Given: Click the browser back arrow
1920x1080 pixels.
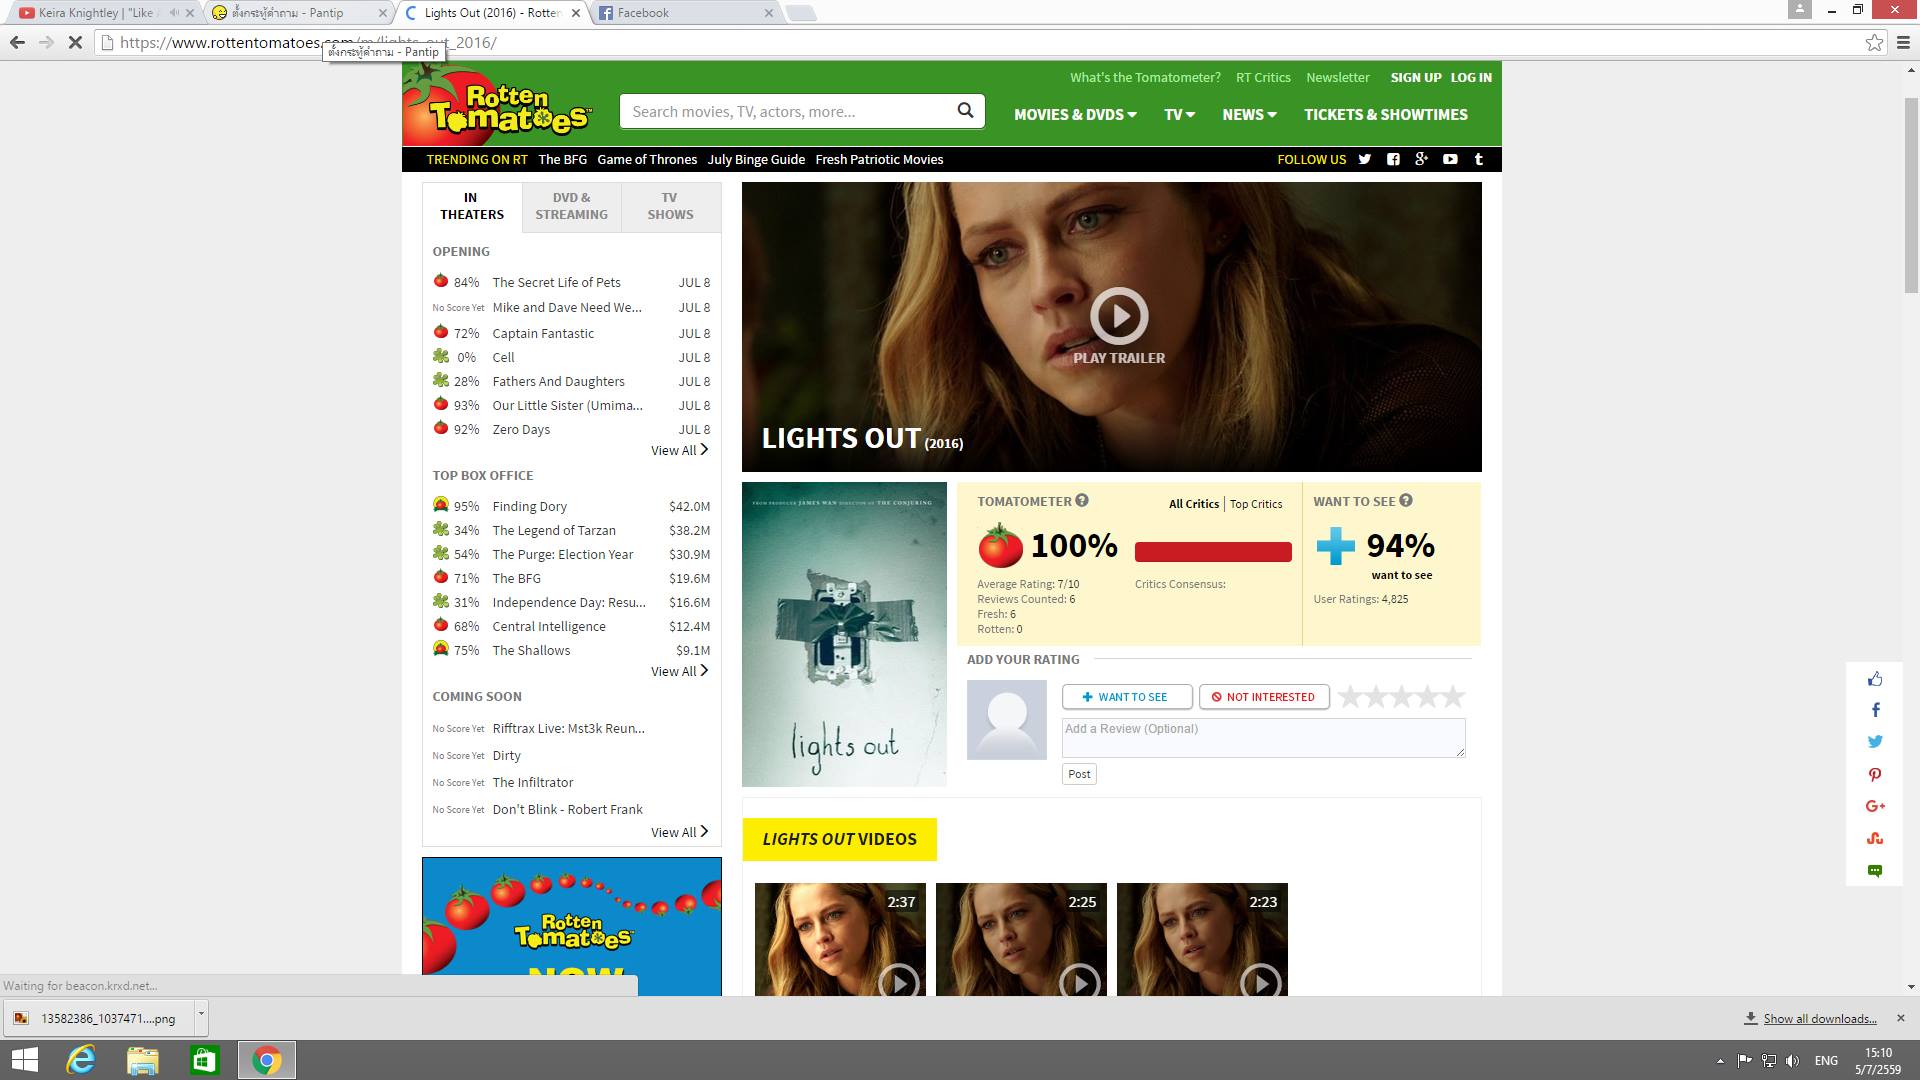Looking at the screenshot, I should point(17,42).
